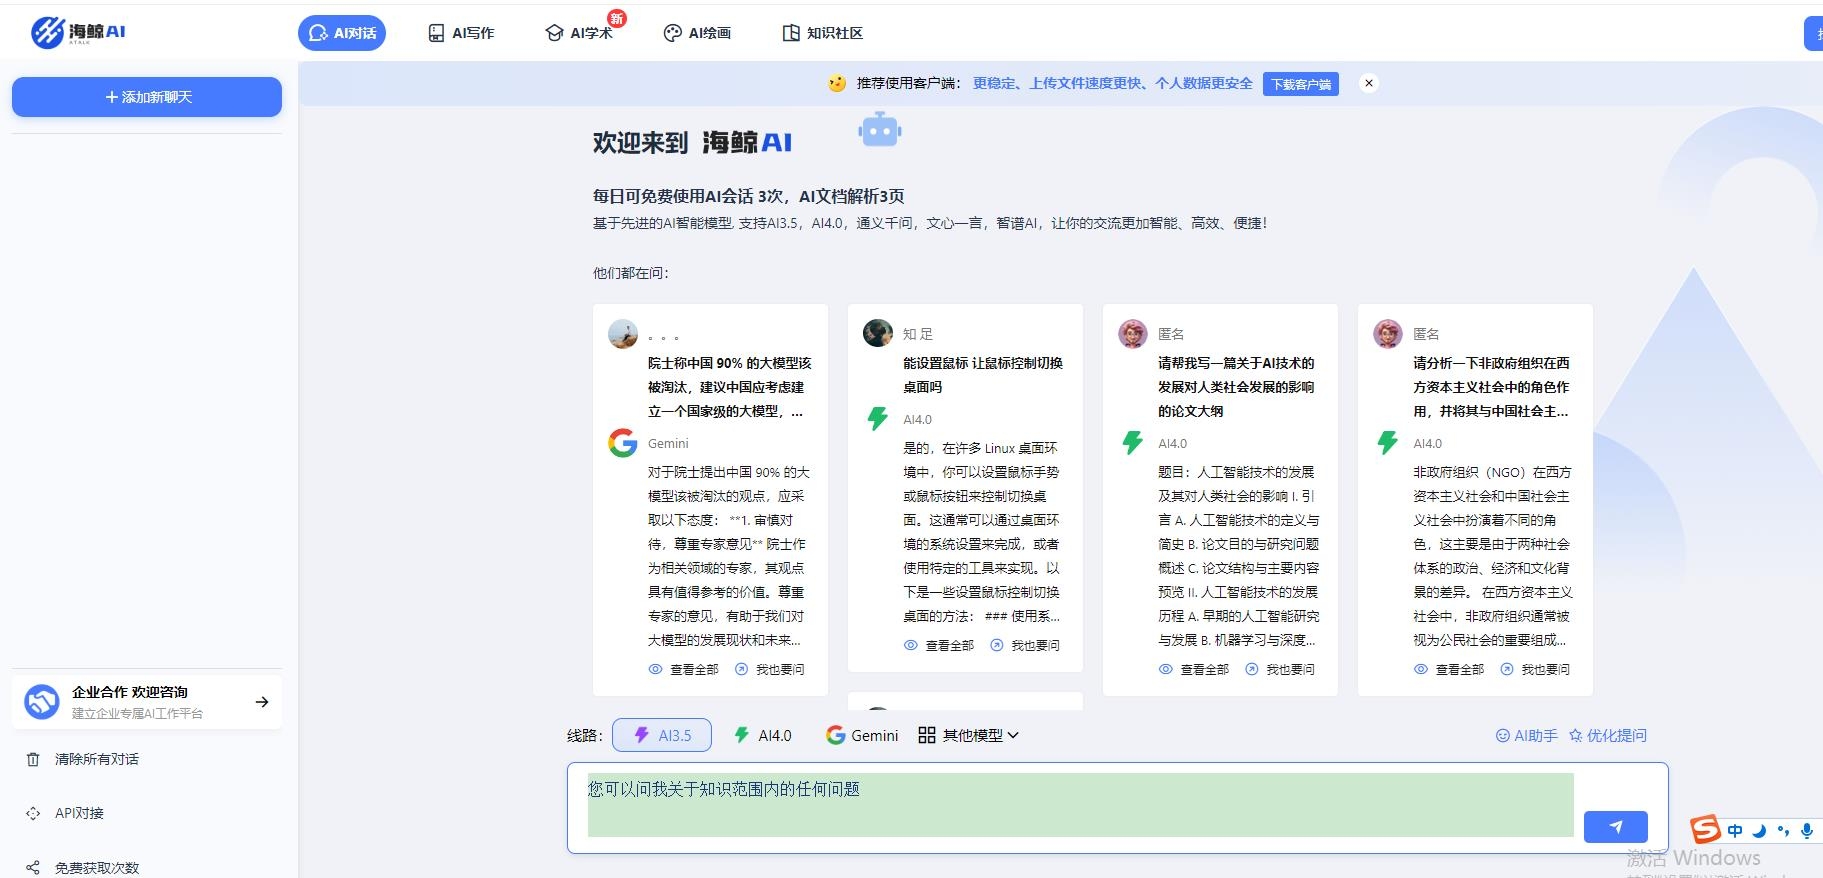
Task: Click lightning icon in AI技术论文 card
Action: coord(1132,443)
